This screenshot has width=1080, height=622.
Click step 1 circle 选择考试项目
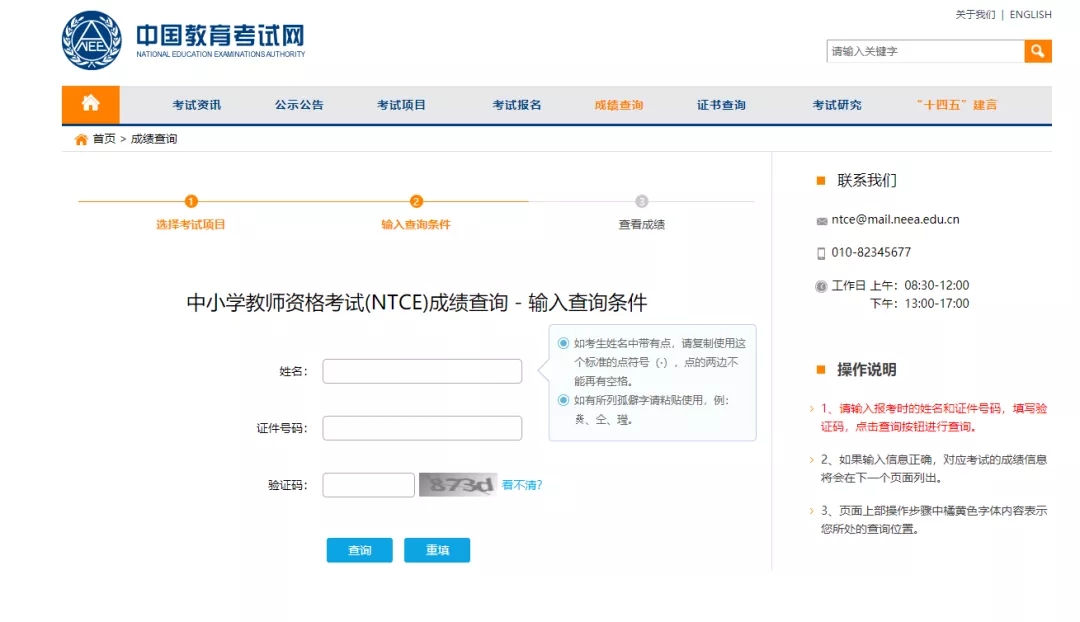coord(191,201)
